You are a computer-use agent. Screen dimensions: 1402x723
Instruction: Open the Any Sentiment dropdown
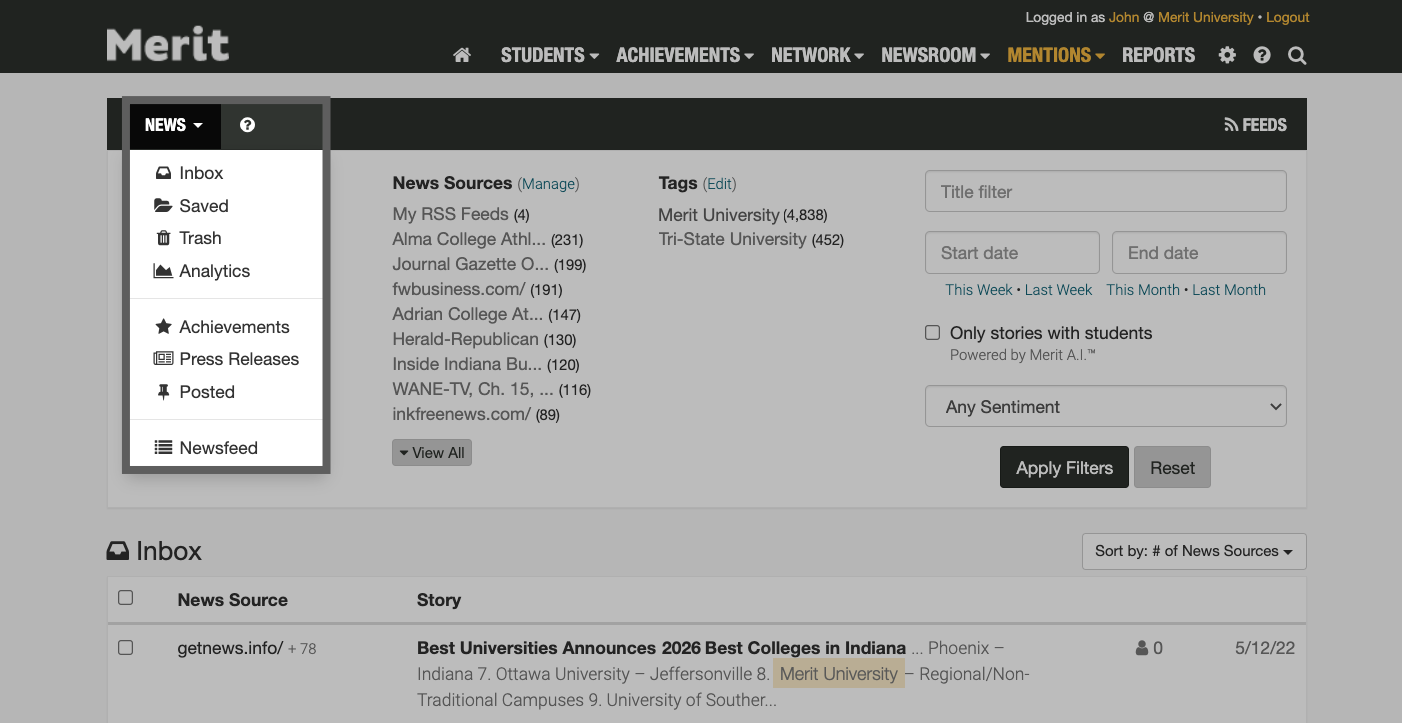click(x=1105, y=406)
